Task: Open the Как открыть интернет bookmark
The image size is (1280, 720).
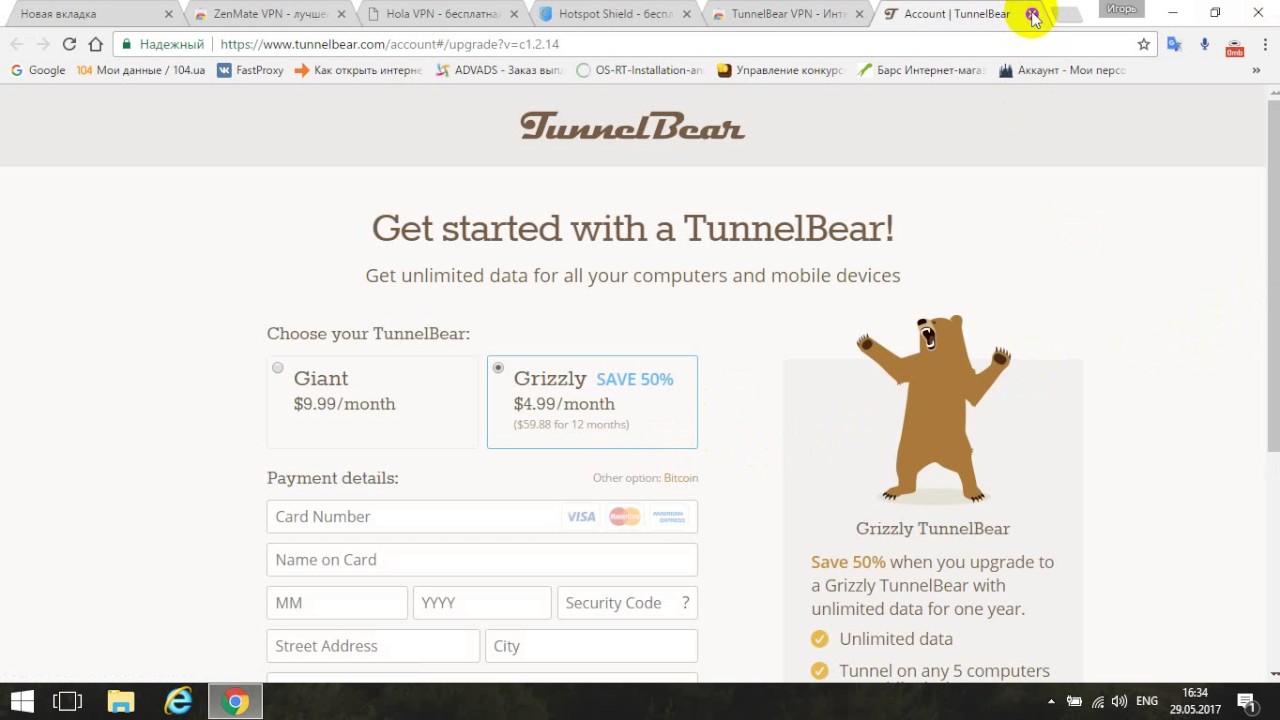Action: click(359, 70)
